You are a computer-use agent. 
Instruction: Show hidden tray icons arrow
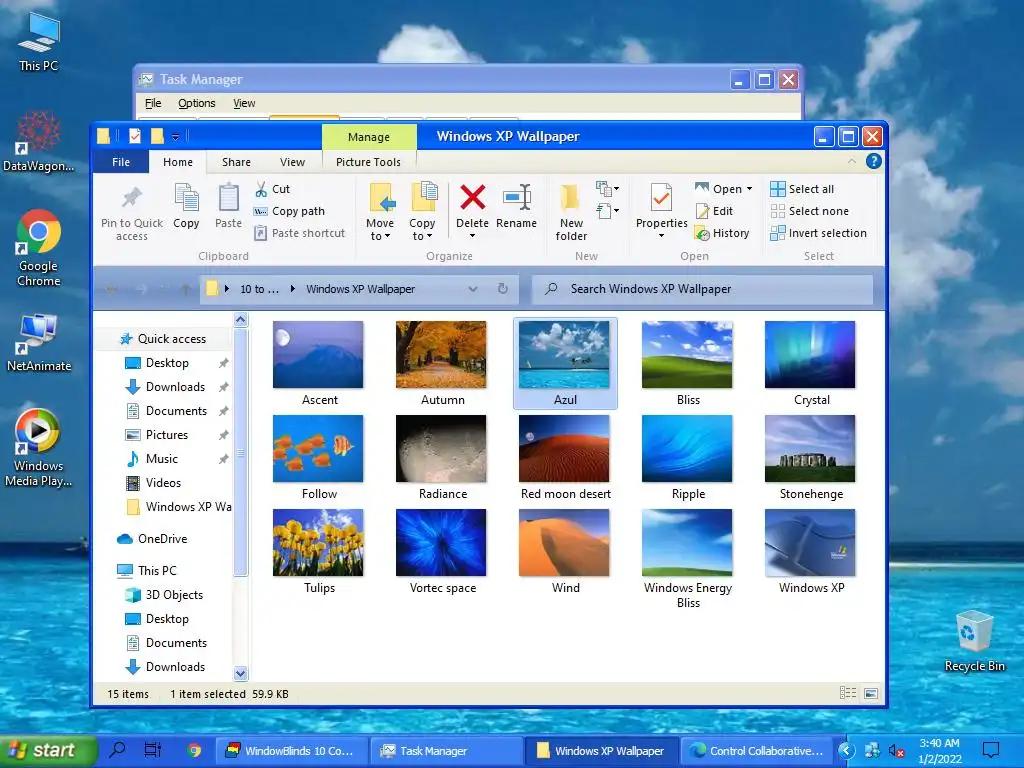(x=847, y=750)
